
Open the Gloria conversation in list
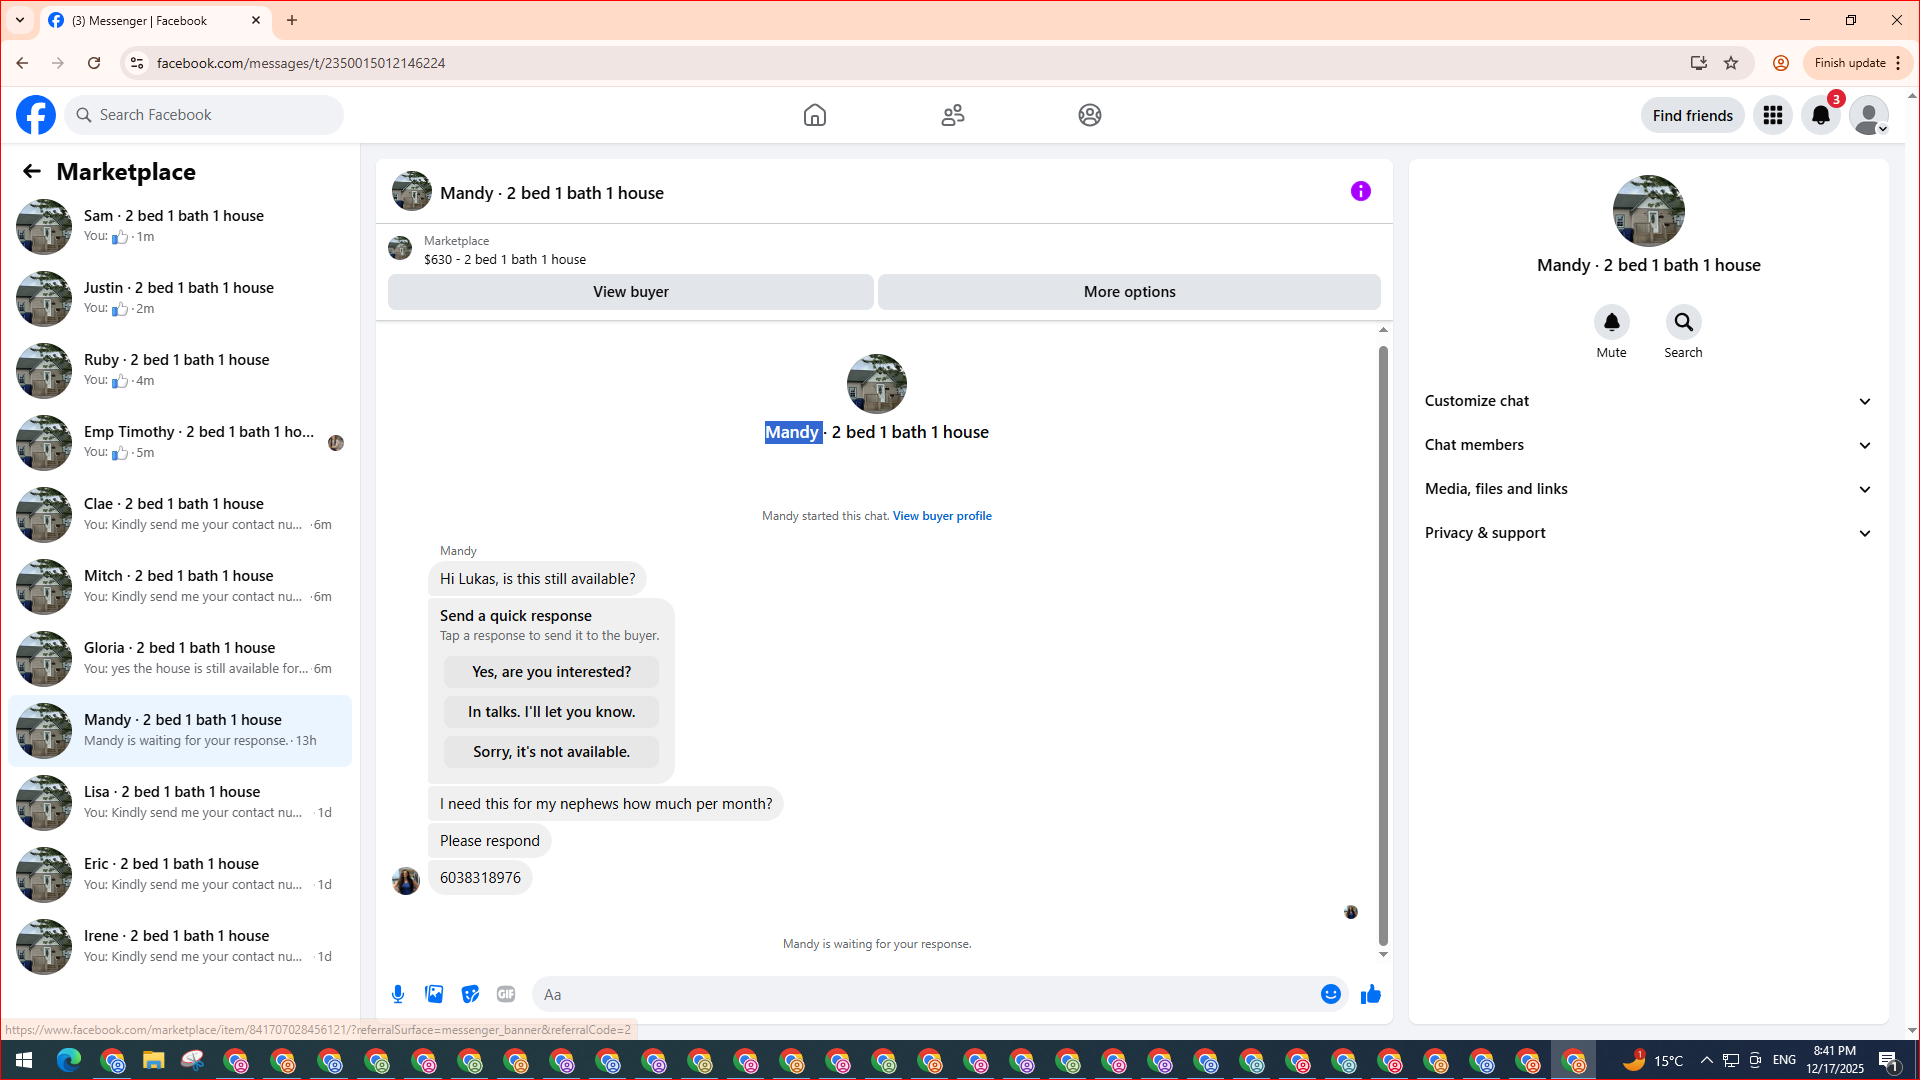[180, 658]
